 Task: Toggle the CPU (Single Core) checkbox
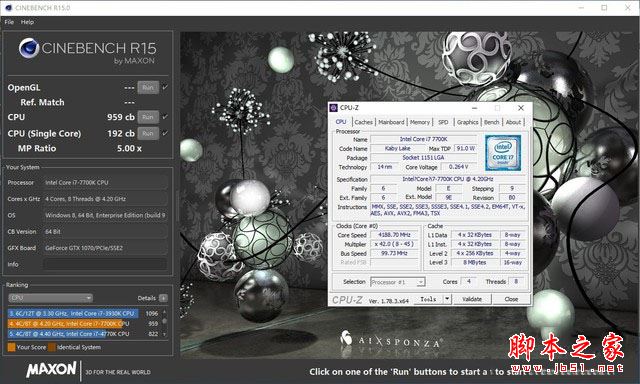(x=165, y=133)
